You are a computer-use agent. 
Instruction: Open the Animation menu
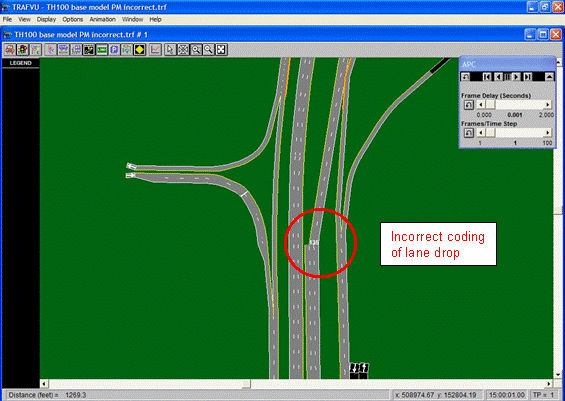tap(102, 19)
